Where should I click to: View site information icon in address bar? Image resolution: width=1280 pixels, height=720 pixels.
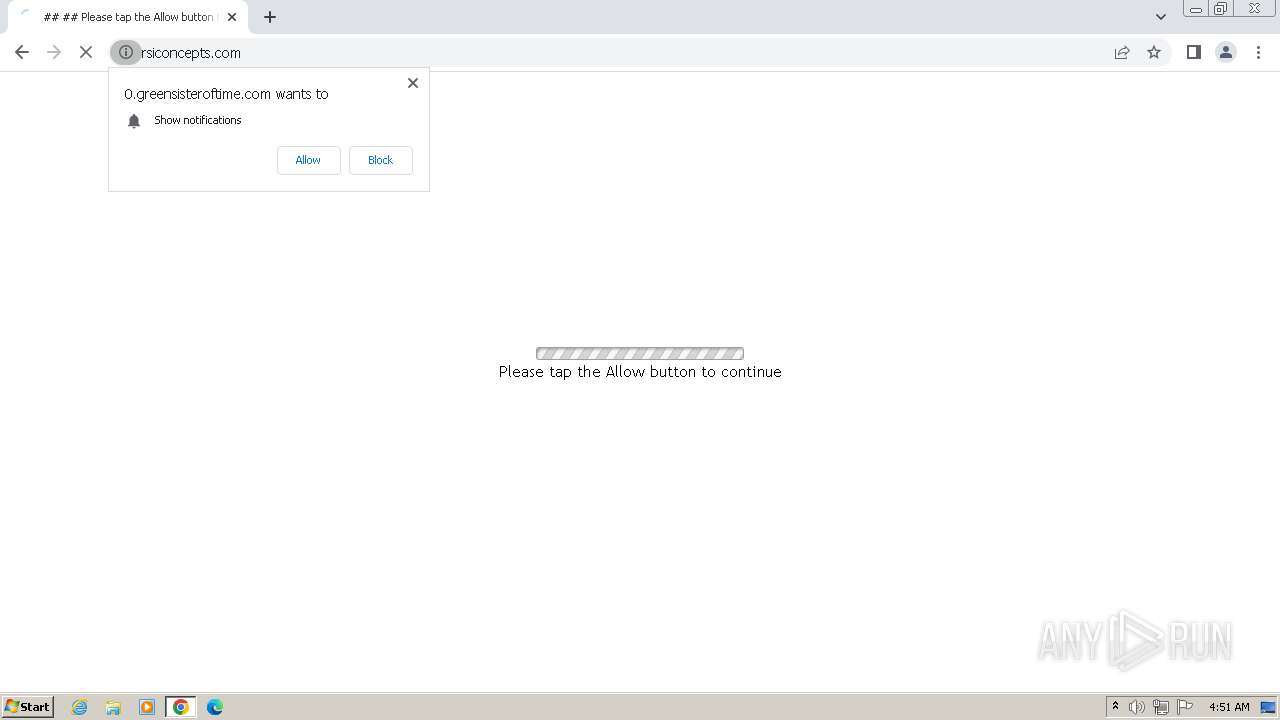tap(126, 53)
